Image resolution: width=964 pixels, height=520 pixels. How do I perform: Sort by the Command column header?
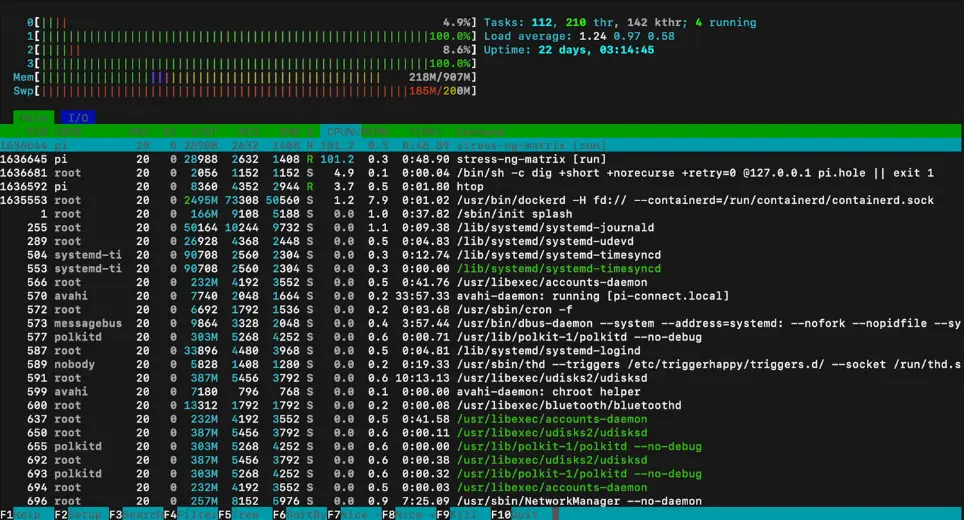(x=480, y=132)
